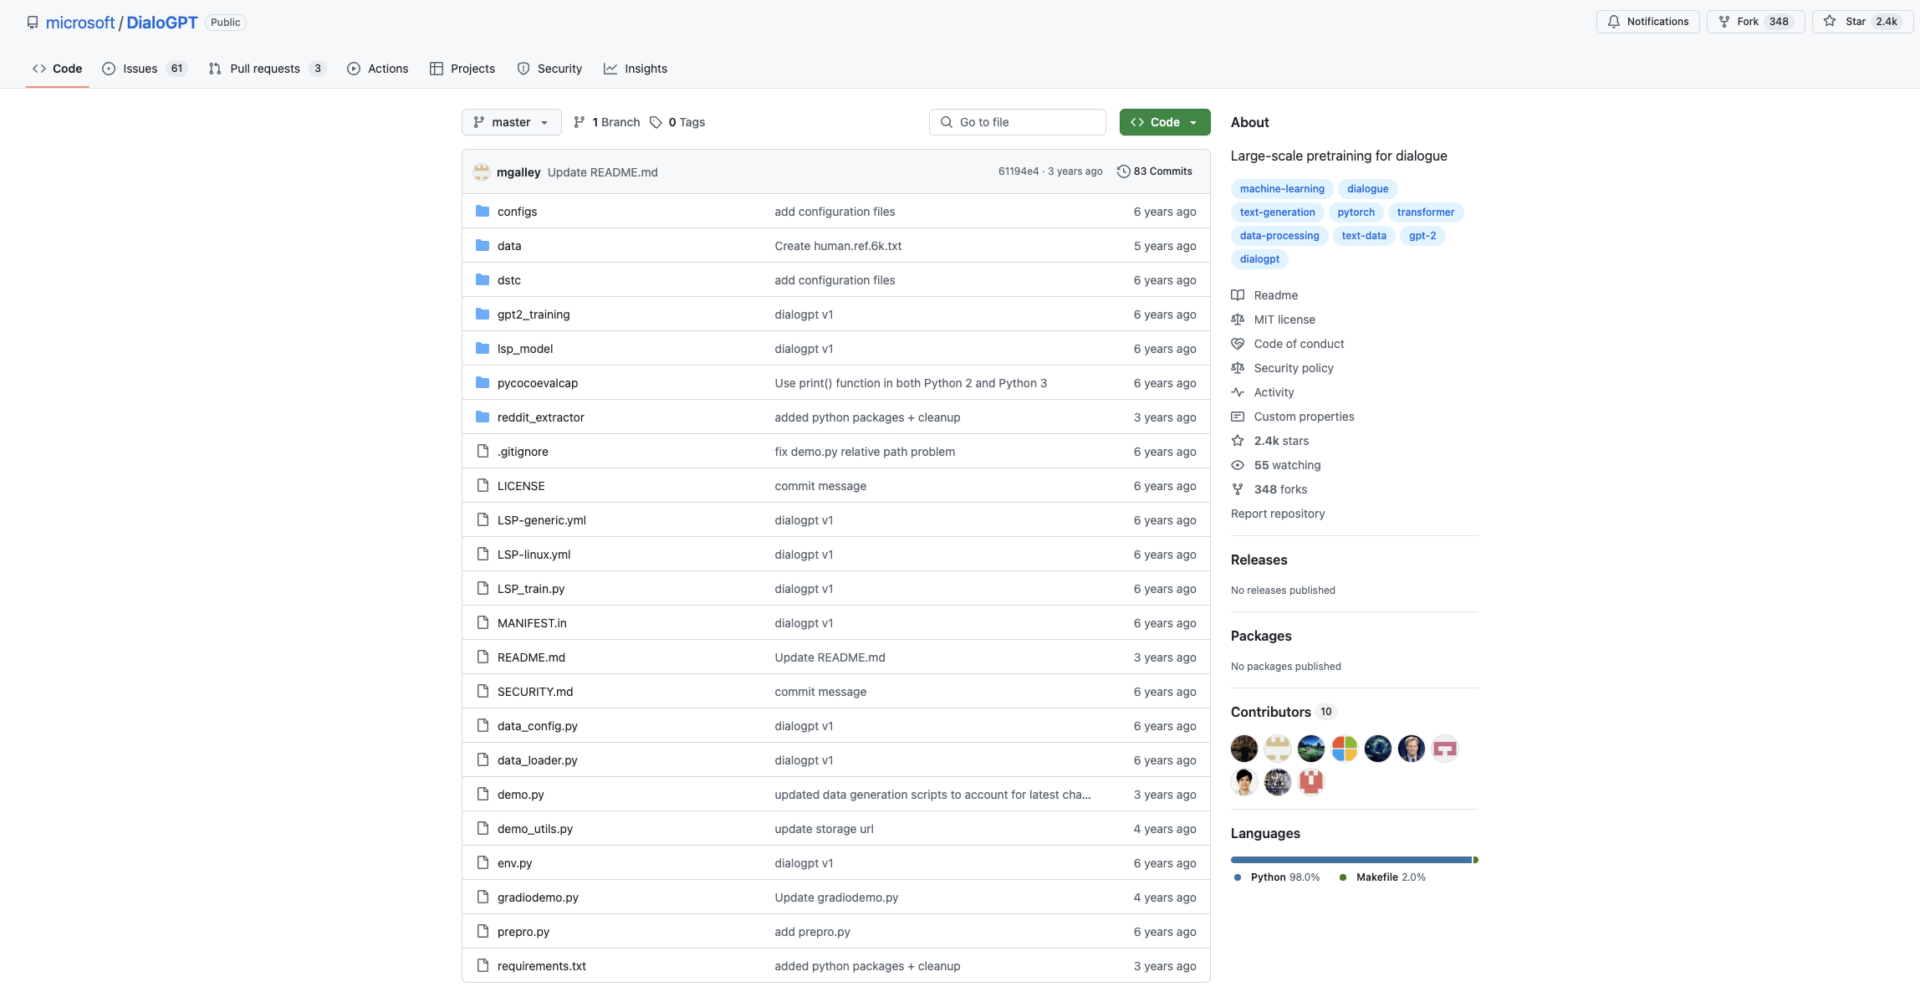Click the microsoft organization link
Viewport: 1920px width, 992px height.
(80, 22)
